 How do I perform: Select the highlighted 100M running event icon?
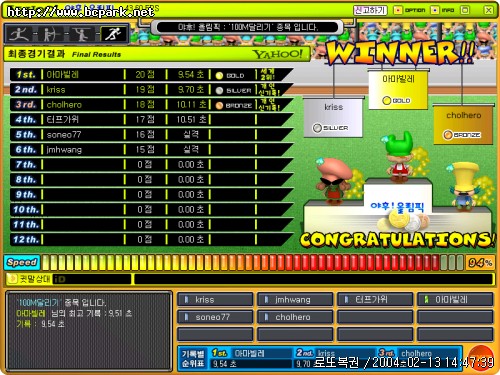[113, 34]
